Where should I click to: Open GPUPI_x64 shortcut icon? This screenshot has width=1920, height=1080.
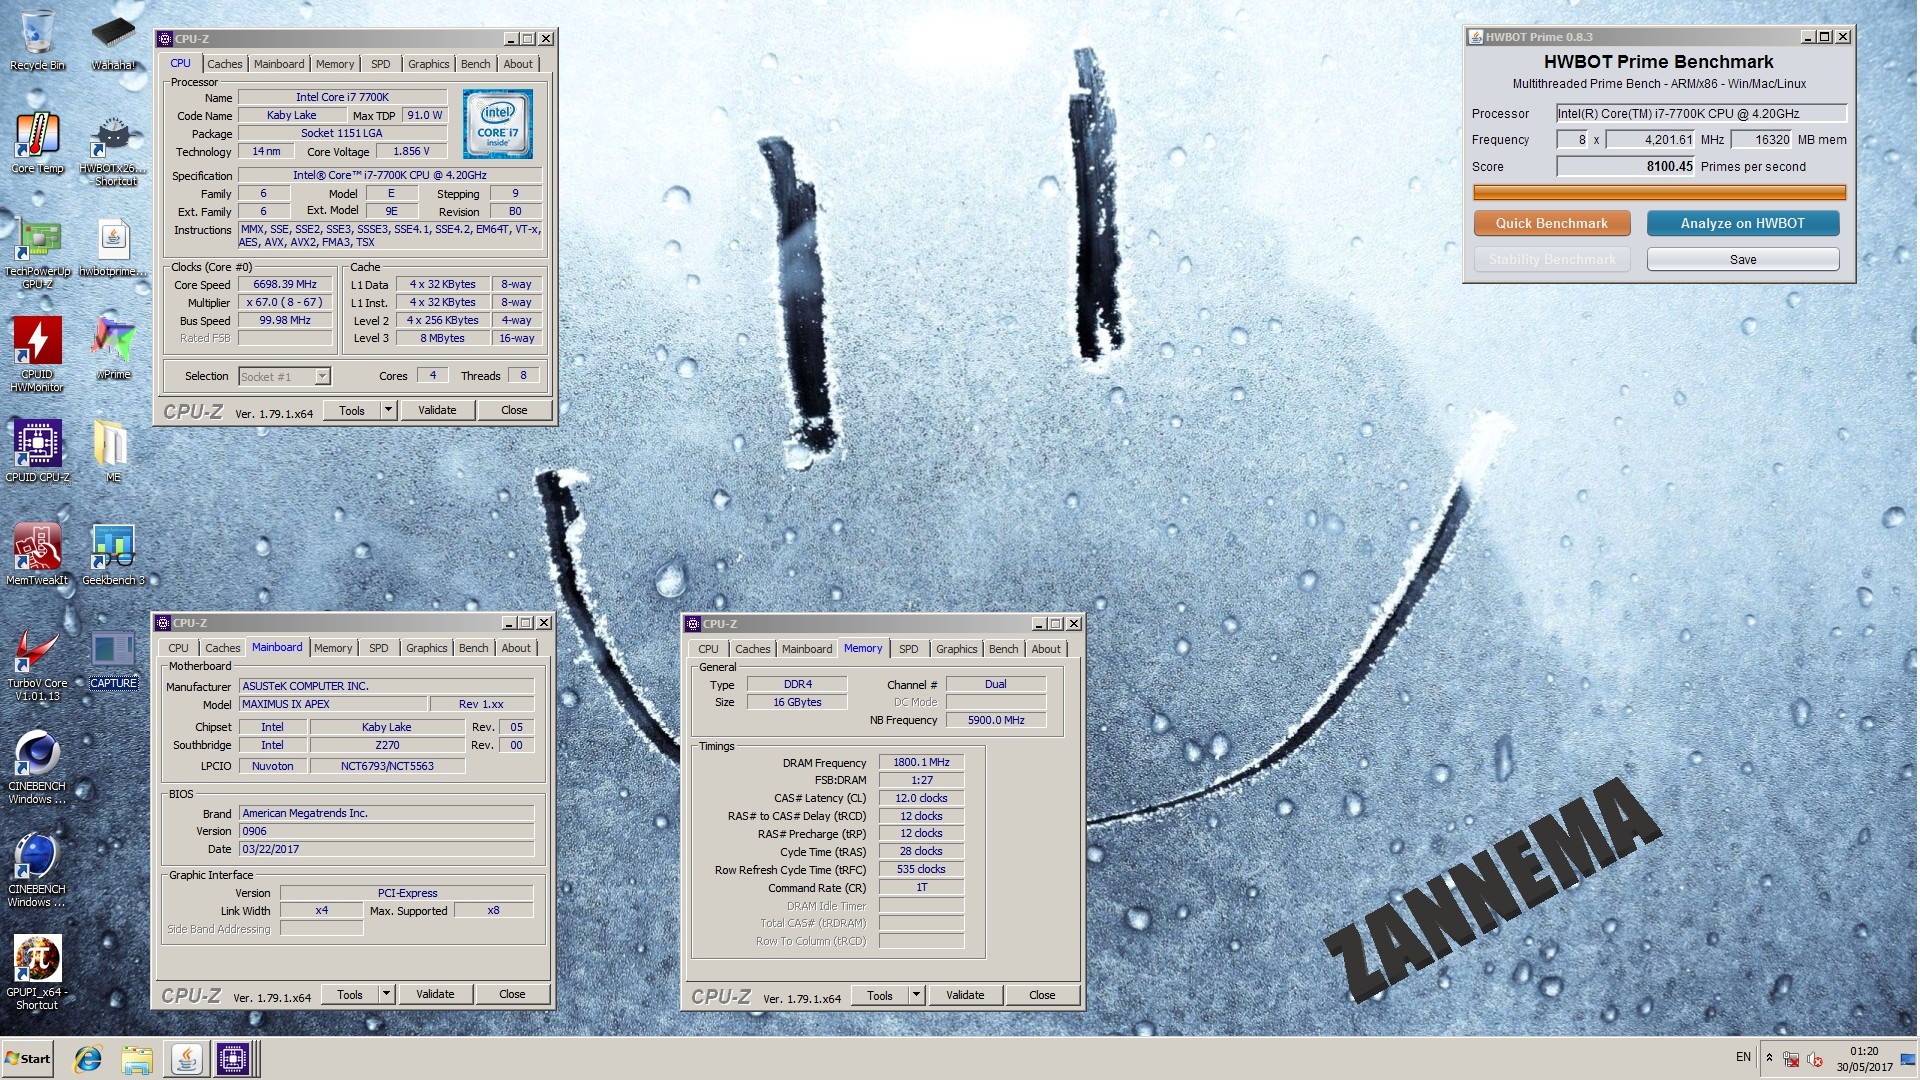tap(37, 972)
